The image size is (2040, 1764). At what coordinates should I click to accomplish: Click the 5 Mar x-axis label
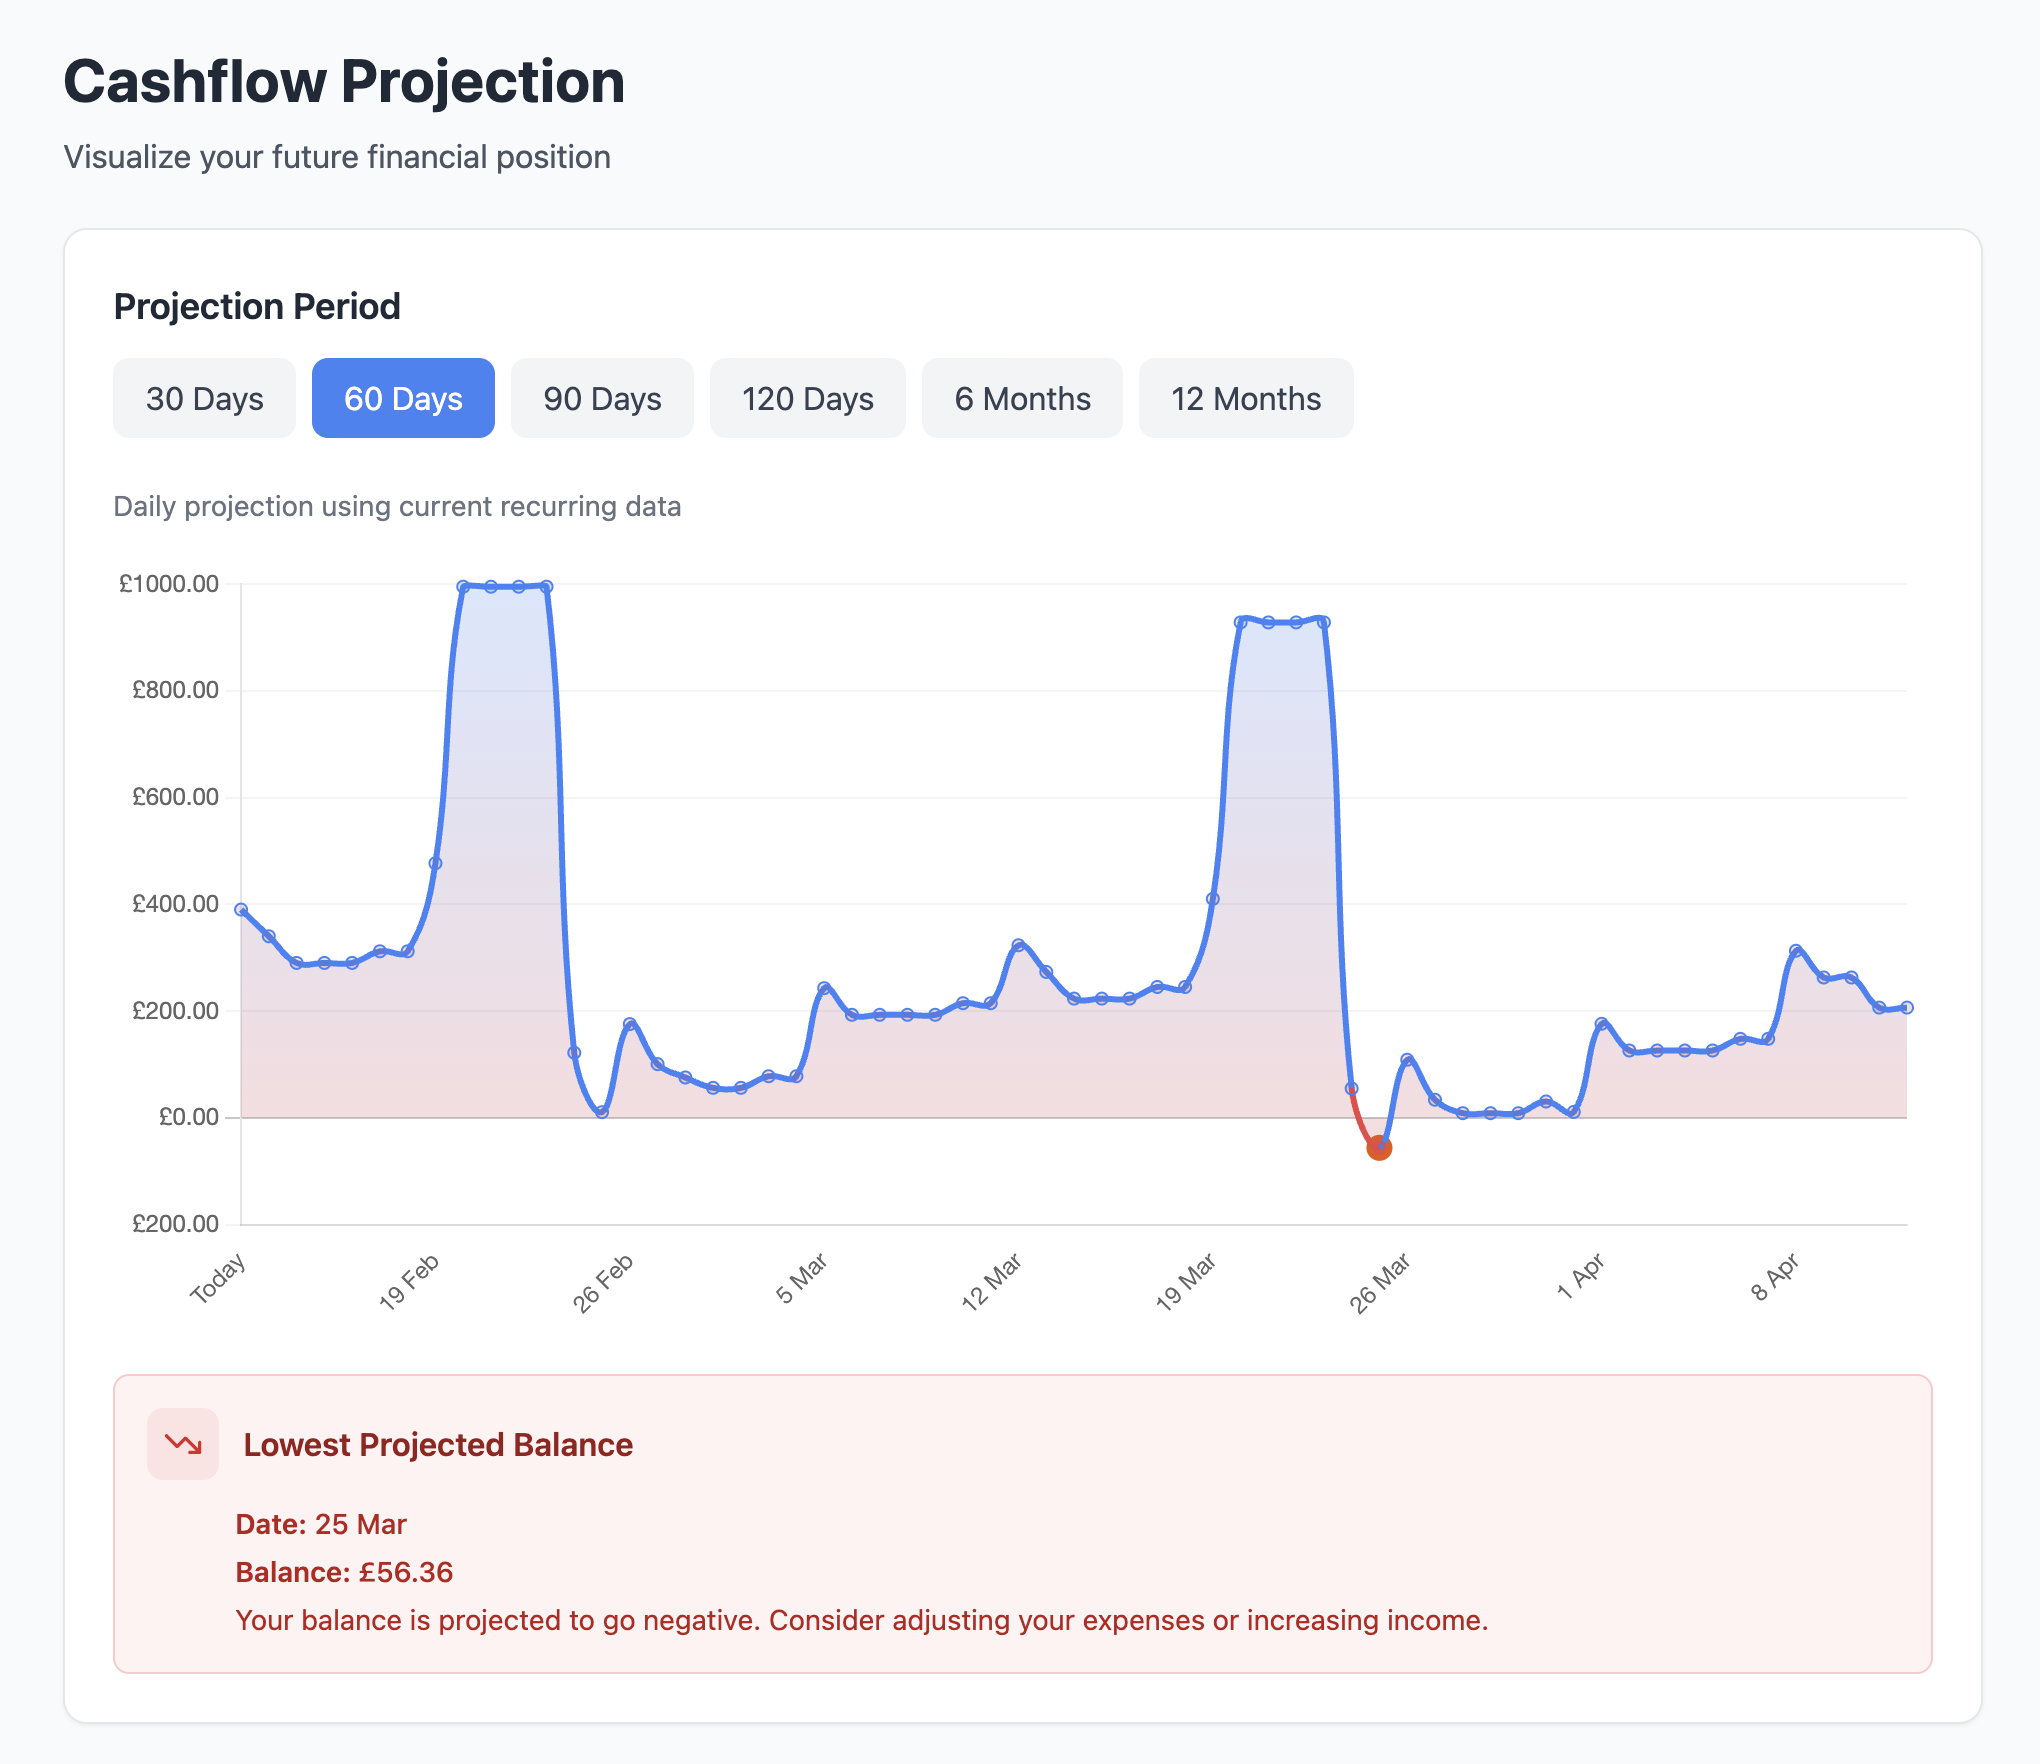click(x=802, y=1278)
